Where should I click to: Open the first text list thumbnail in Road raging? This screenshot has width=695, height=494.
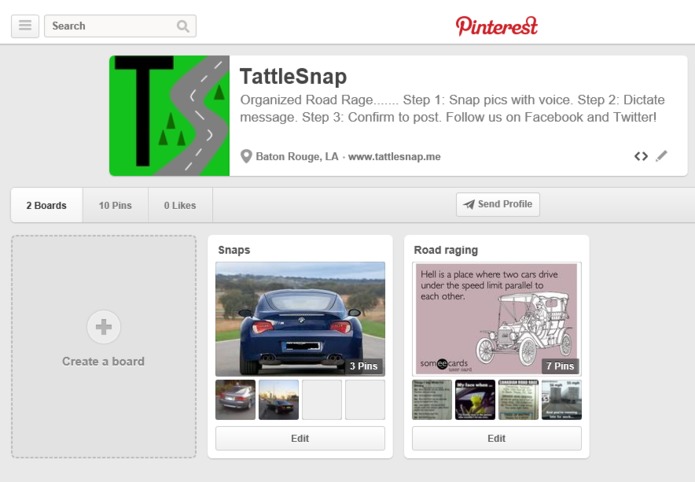coord(432,400)
